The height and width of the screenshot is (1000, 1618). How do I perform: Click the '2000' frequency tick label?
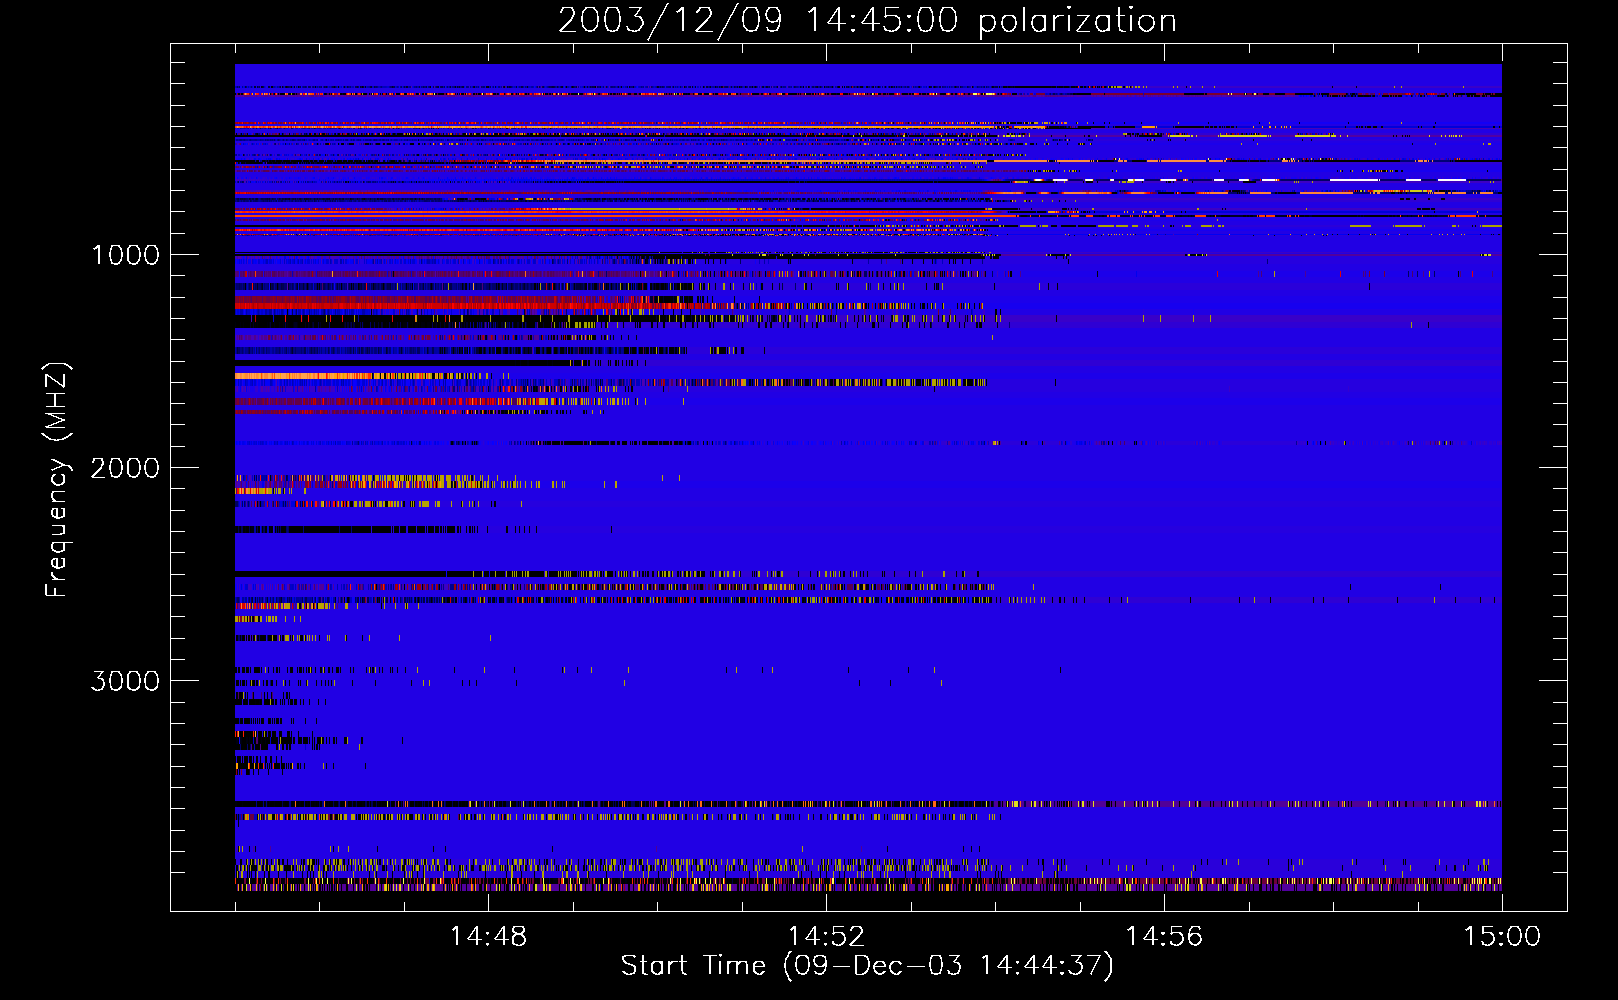125,468
